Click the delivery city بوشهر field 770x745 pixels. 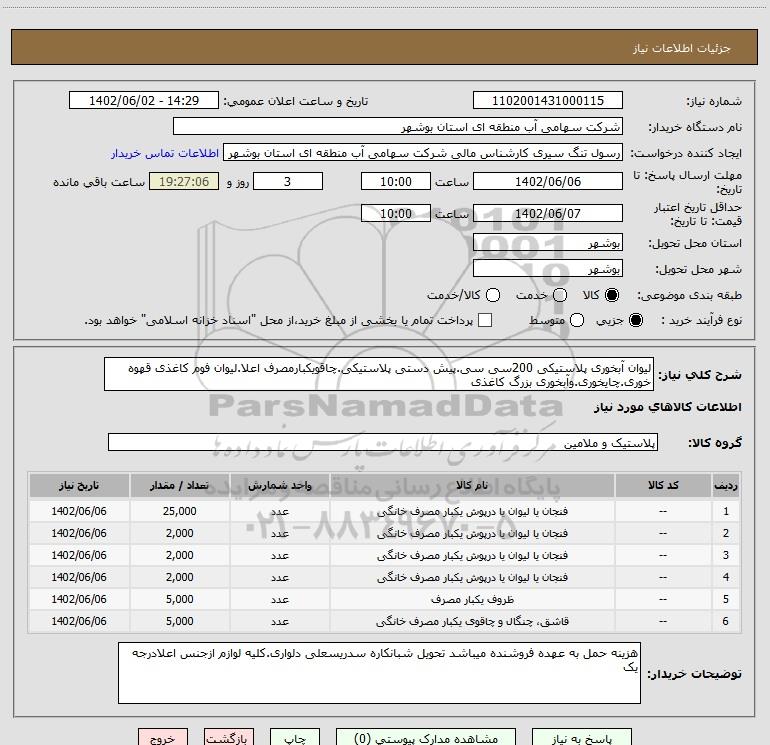tap(548, 268)
